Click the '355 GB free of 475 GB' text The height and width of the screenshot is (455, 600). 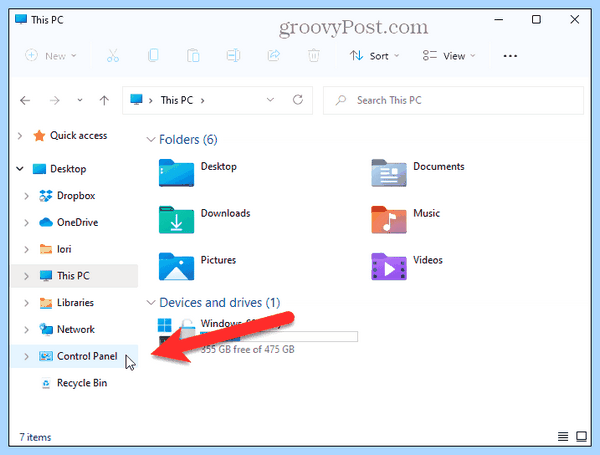(x=248, y=349)
